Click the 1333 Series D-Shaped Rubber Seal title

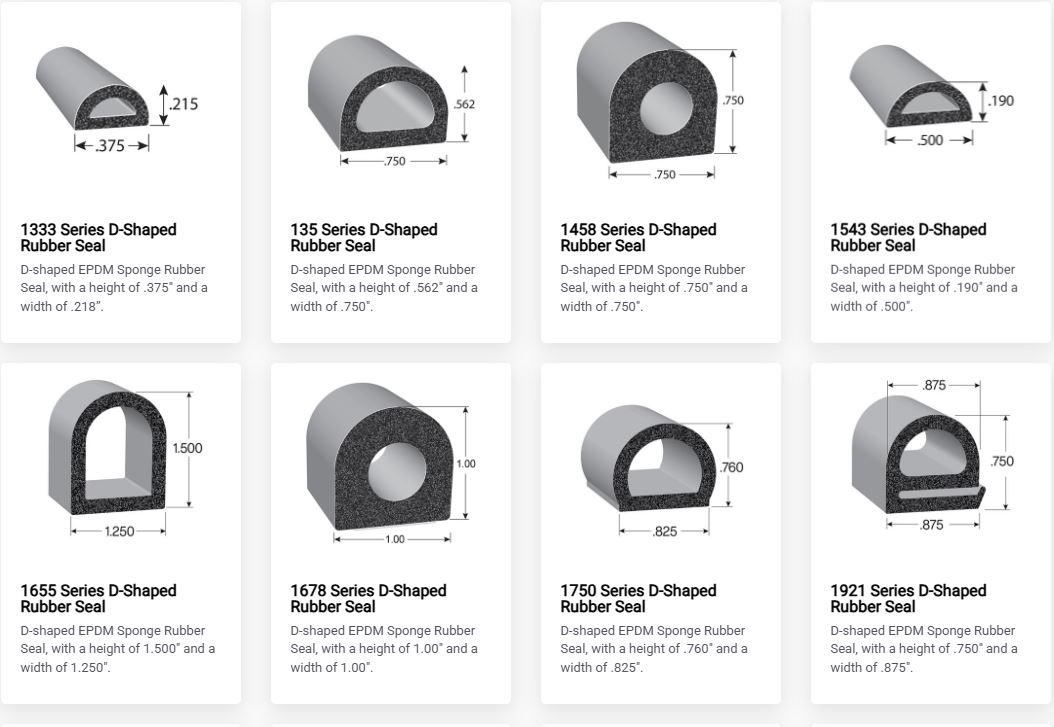tap(98, 238)
